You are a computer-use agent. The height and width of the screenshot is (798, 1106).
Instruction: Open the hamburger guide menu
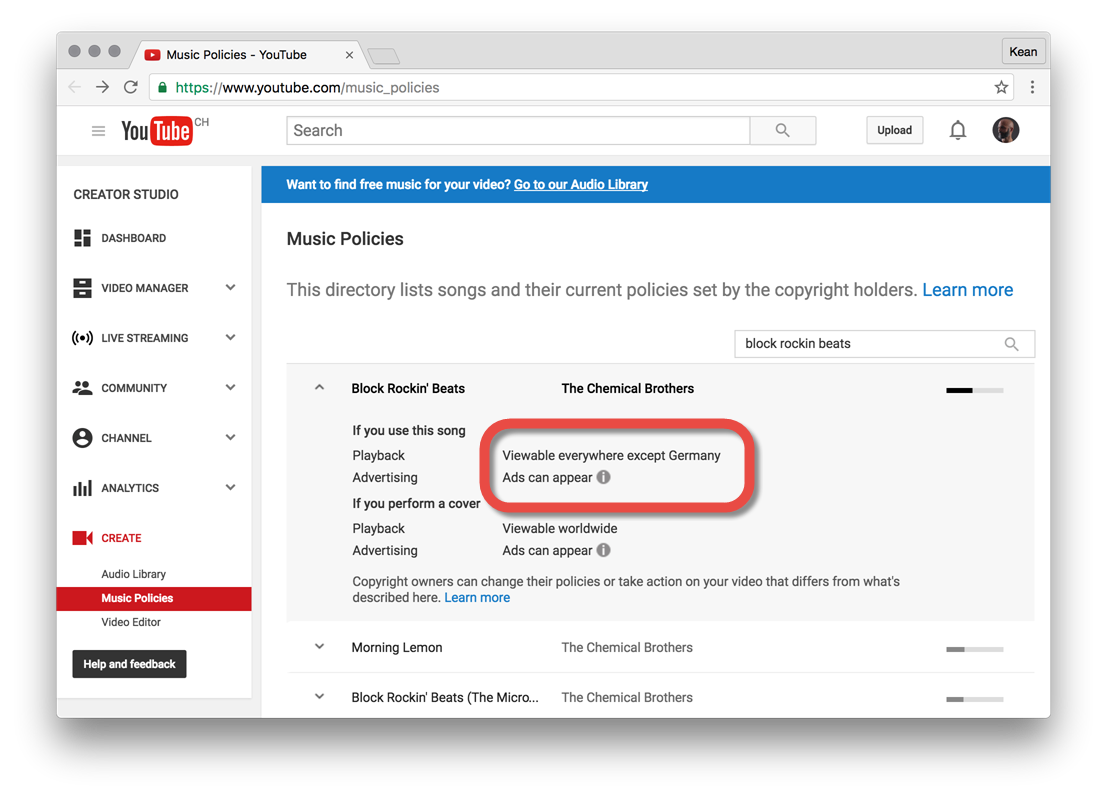click(x=98, y=131)
